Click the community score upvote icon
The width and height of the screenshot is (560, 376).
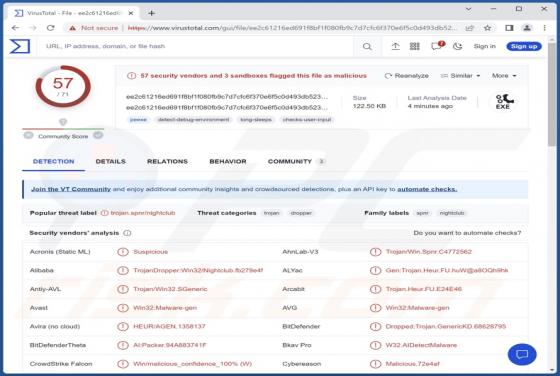coord(98,135)
